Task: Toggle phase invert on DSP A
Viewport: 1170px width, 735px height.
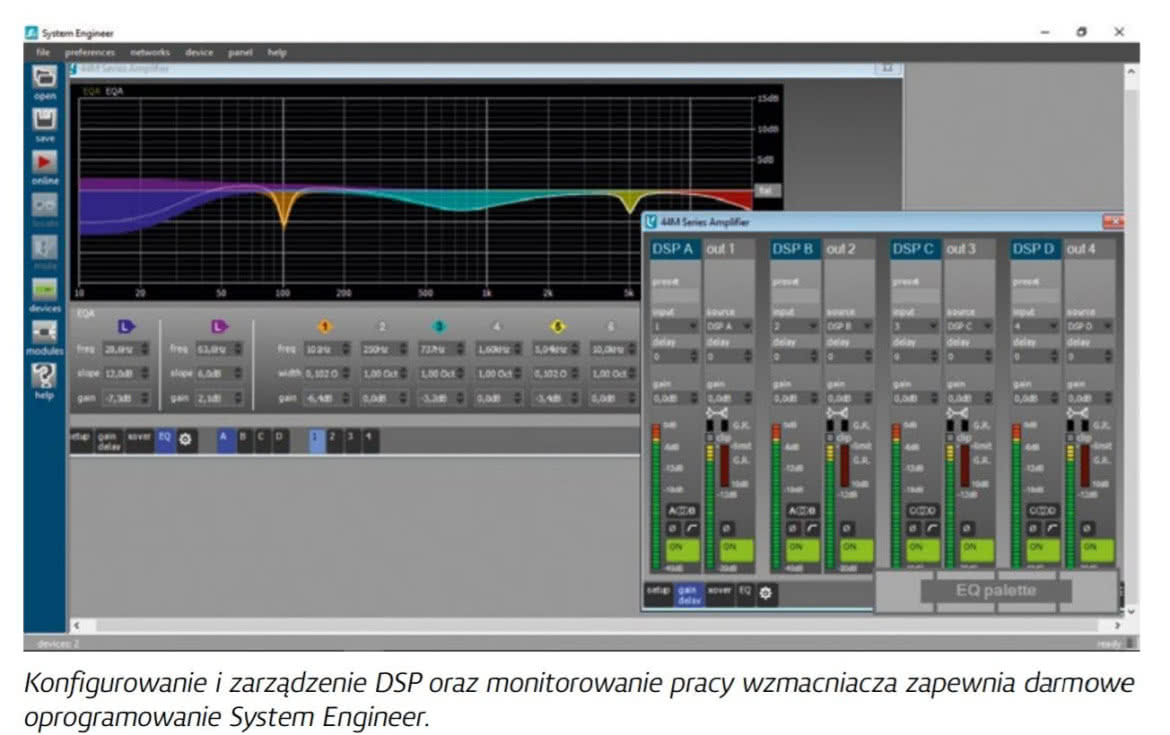Action: pyautogui.click(x=672, y=528)
